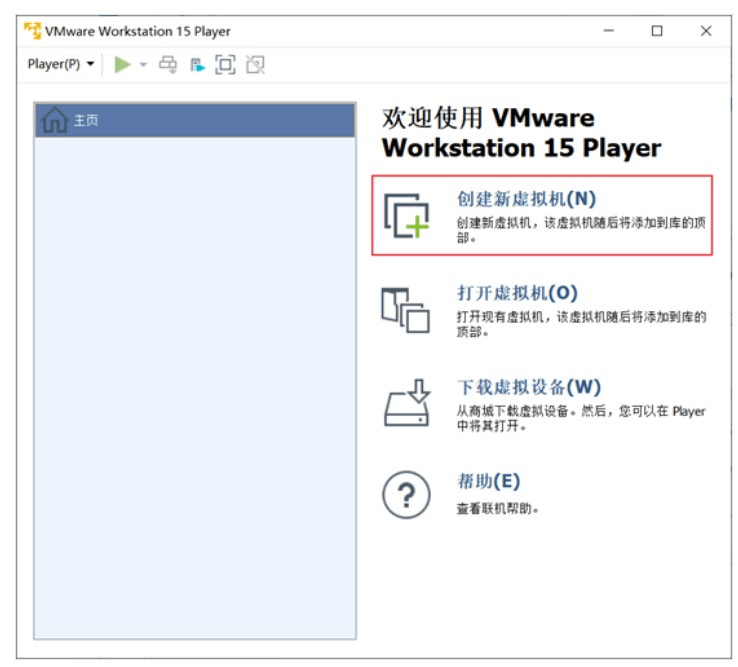Maximize the VMware Player window
Screen dimensions: 738x667
tap(657, 31)
